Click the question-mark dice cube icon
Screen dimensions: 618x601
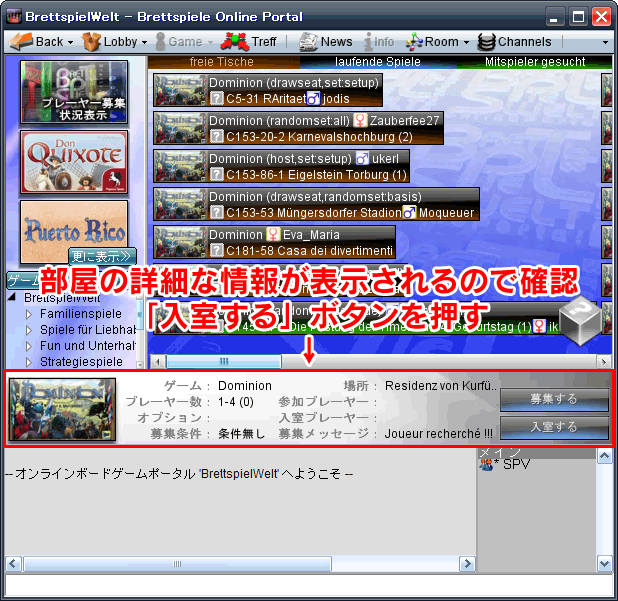580,321
